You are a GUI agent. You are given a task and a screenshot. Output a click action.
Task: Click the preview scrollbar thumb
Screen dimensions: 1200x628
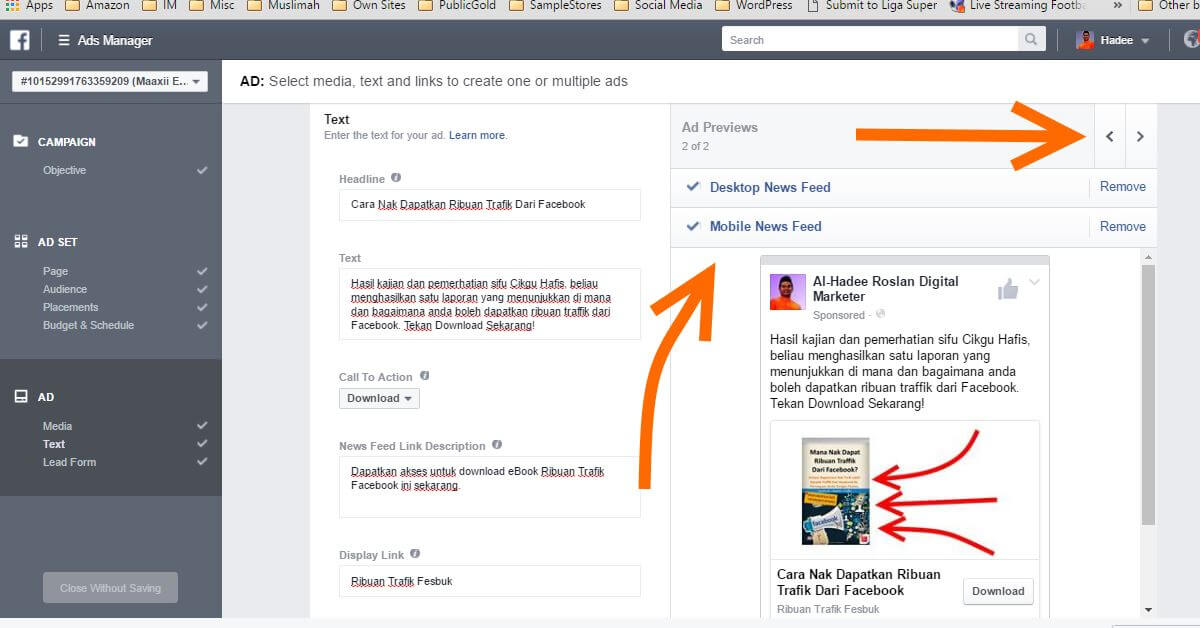(1148, 395)
